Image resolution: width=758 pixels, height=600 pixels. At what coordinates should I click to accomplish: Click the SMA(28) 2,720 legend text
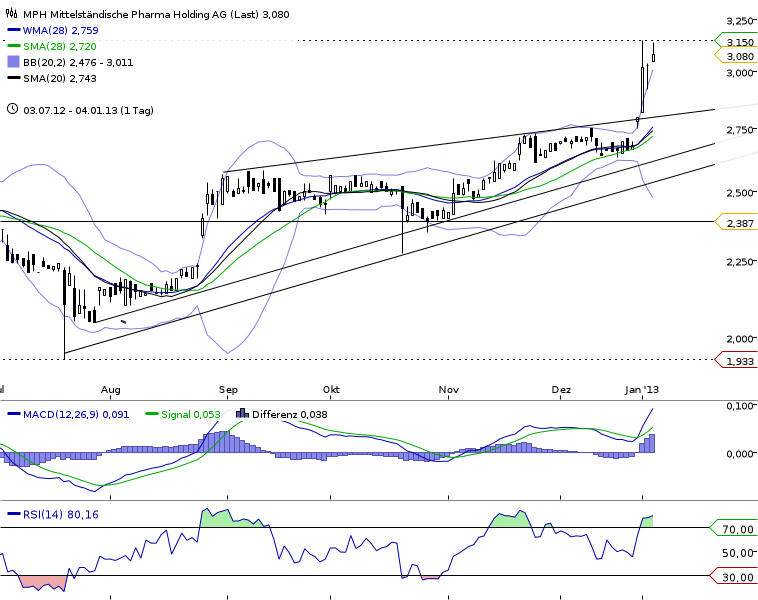pyautogui.click(x=59, y=46)
